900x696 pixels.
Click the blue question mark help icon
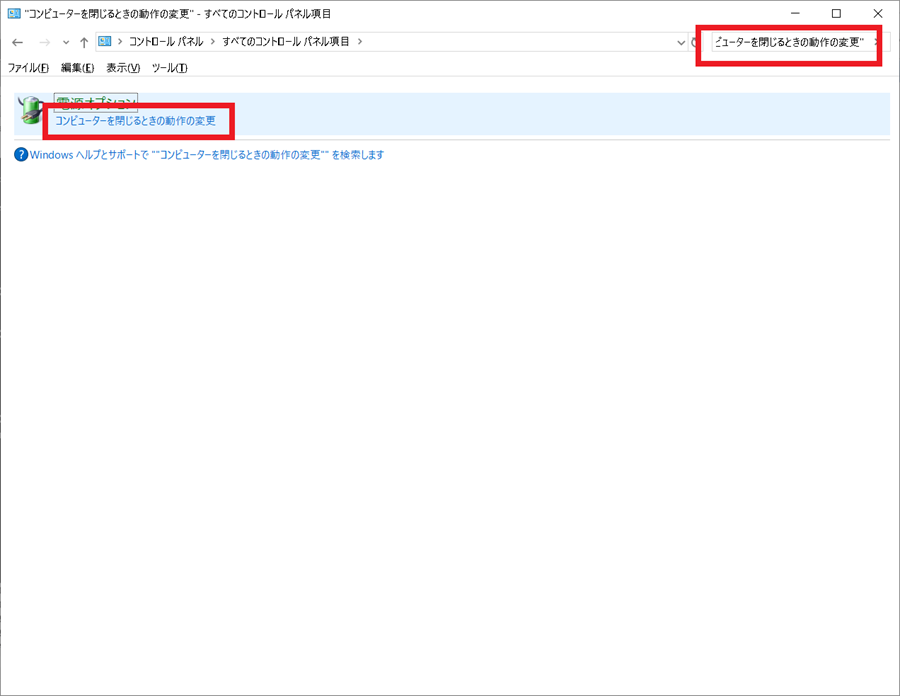pos(19,154)
